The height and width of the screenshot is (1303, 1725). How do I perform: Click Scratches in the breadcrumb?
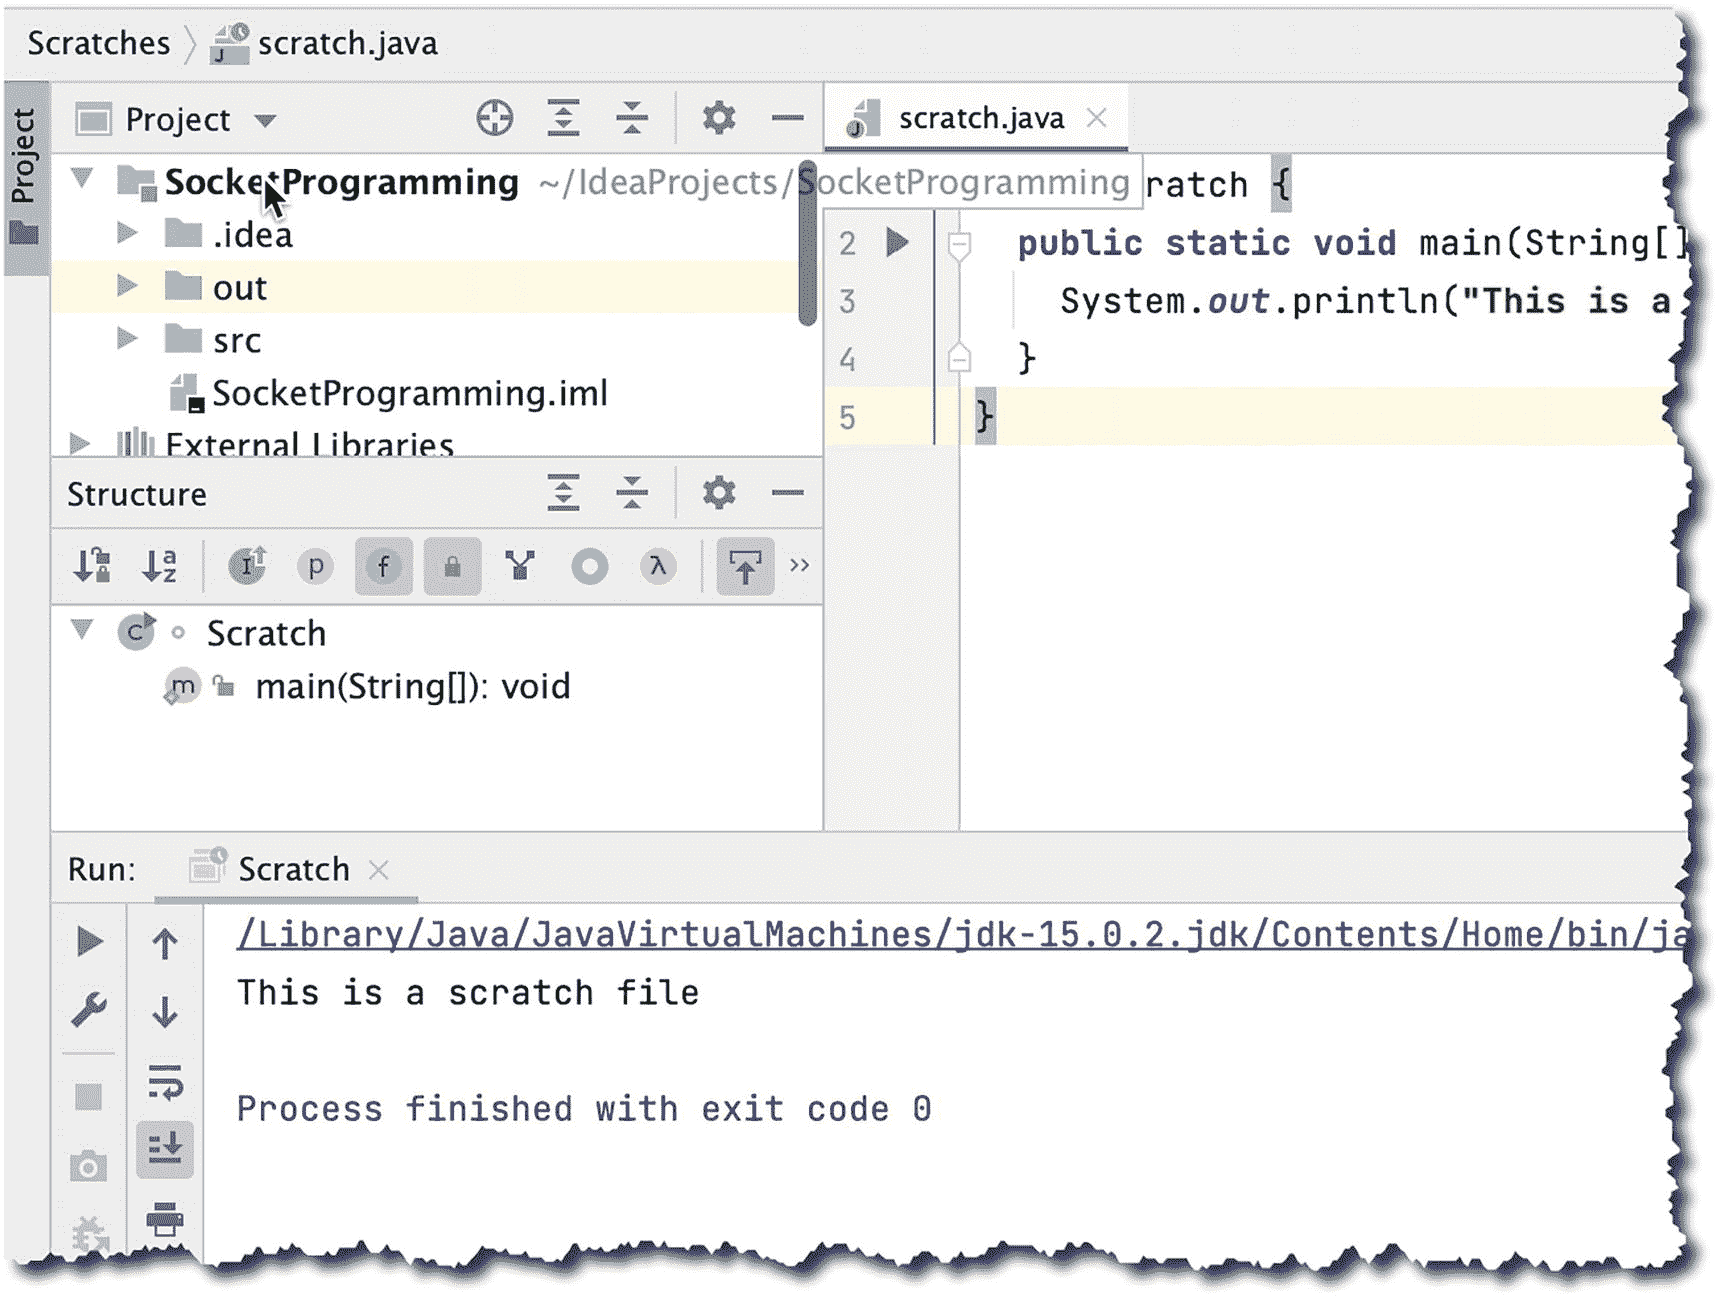coord(99,43)
